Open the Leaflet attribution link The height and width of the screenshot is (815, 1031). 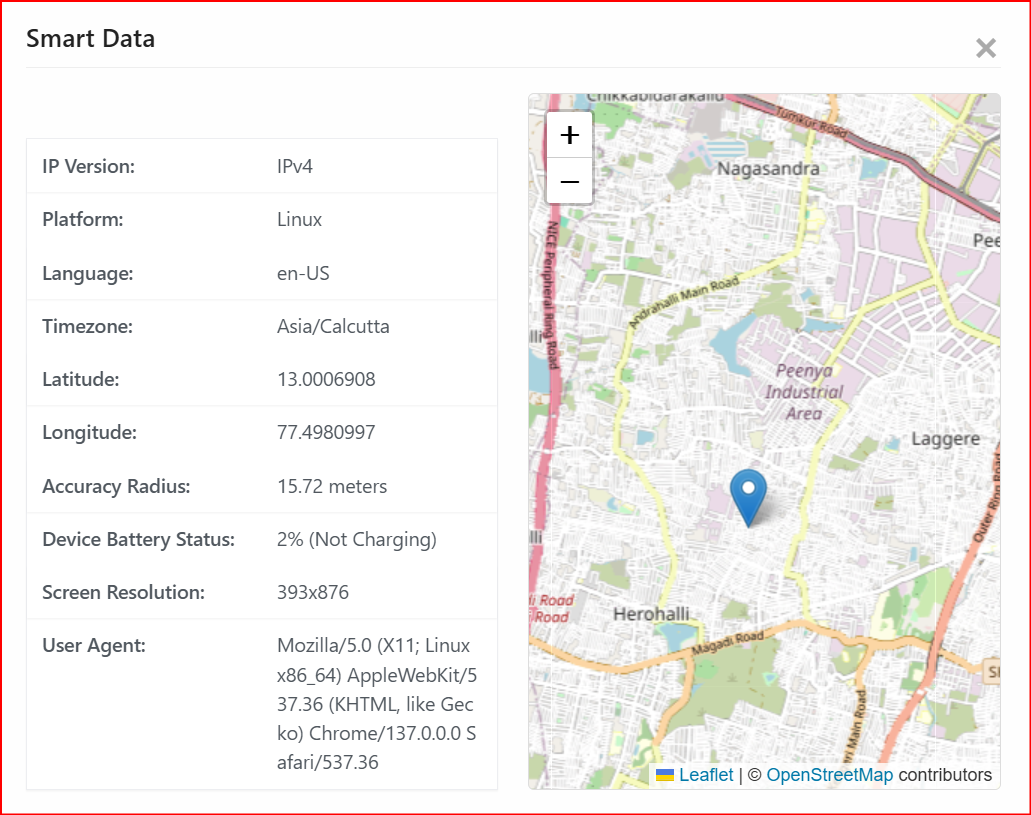(706, 775)
